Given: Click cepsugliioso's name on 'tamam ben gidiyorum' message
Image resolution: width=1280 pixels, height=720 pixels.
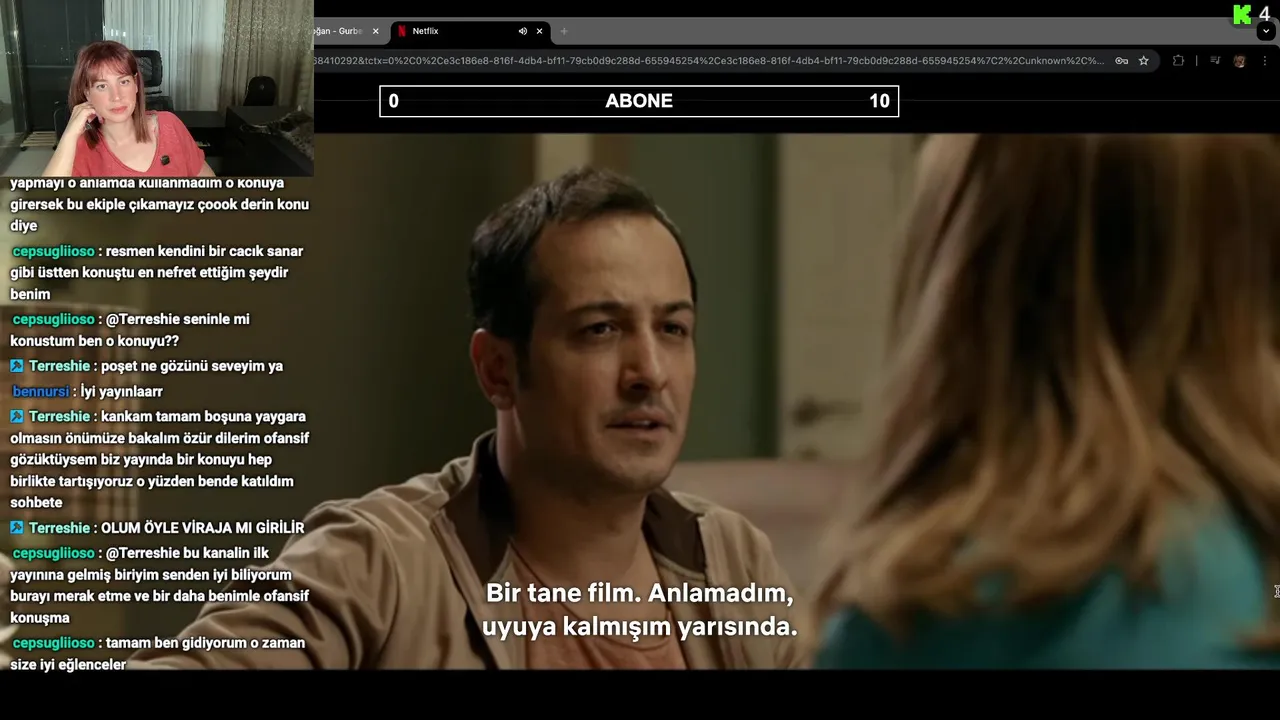Looking at the screenshot, I should pyautogui.click(x=53, y=643).
